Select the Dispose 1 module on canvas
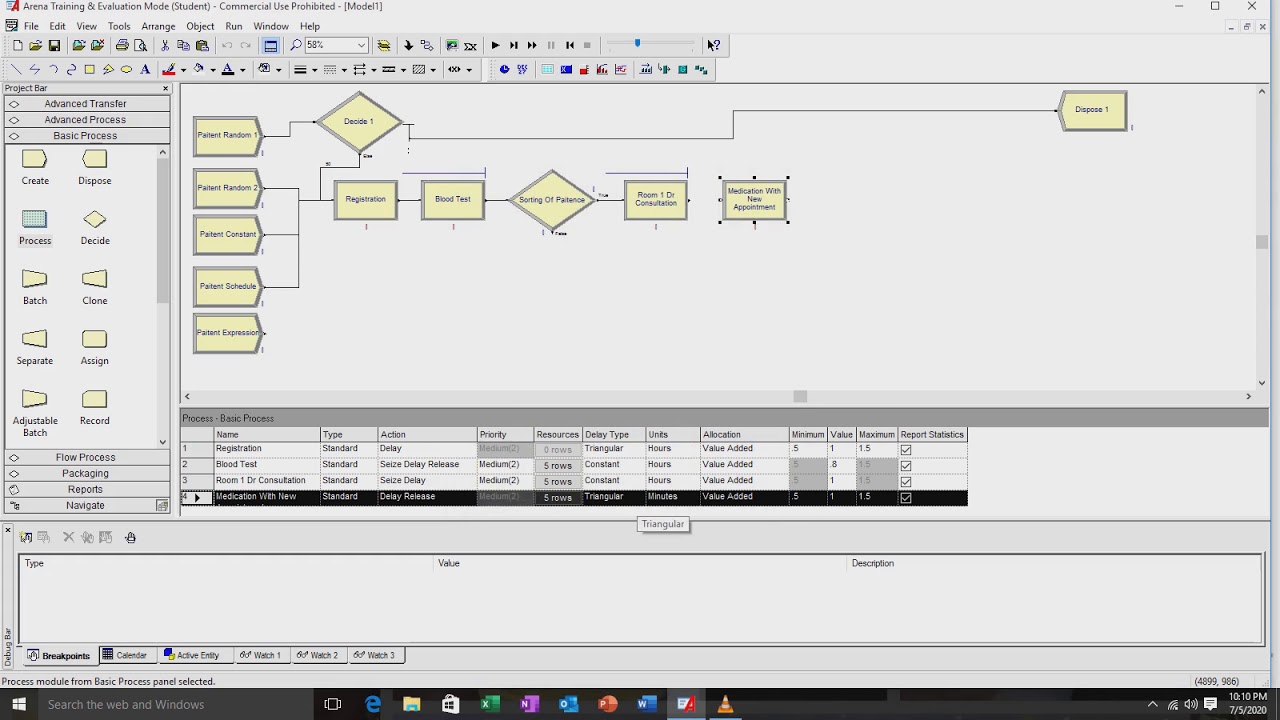This screenshot has width=1280, height=720. (1092, 110)
